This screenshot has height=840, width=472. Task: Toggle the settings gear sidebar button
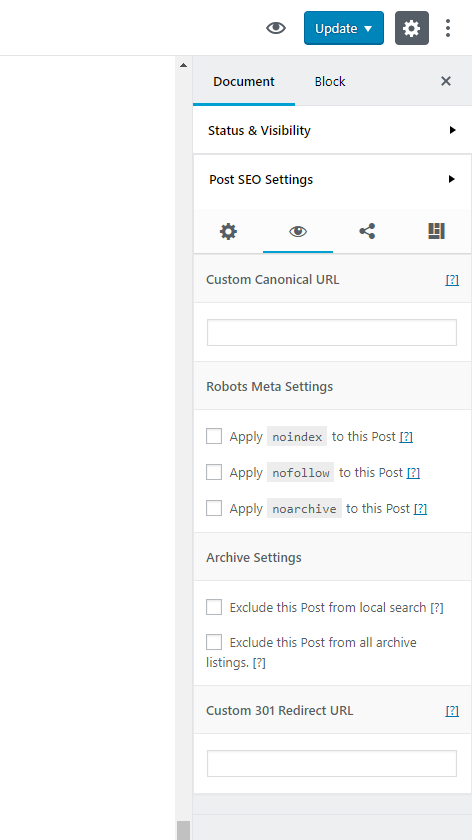pos(411,28)
